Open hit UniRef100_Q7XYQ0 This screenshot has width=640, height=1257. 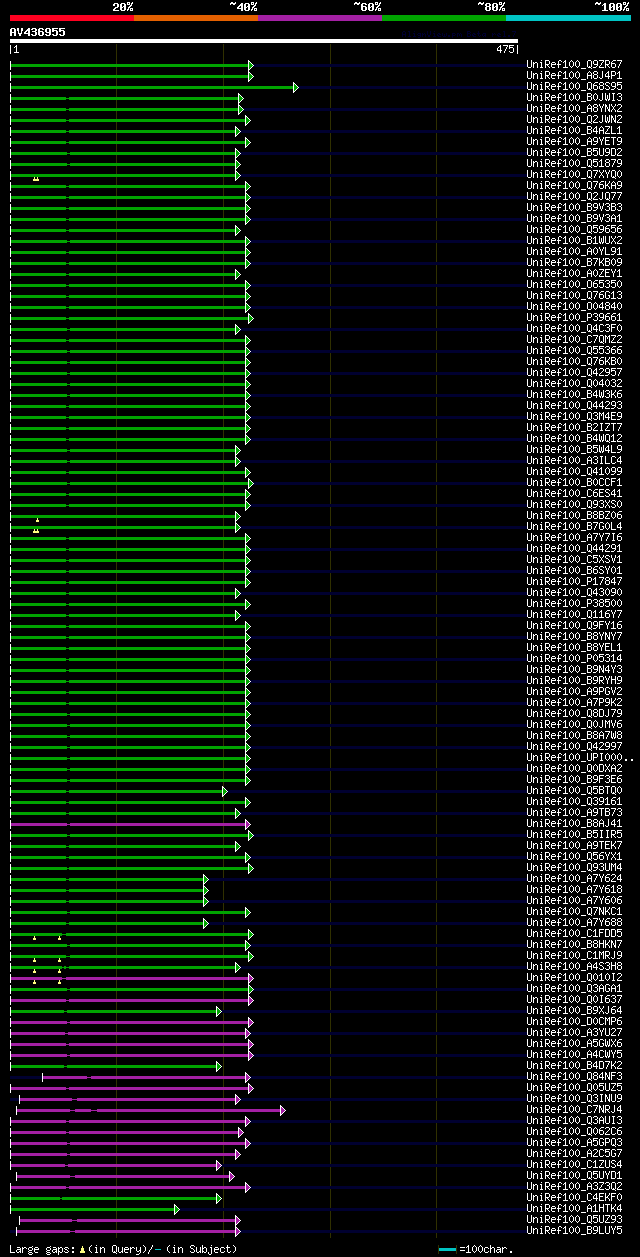574,174
